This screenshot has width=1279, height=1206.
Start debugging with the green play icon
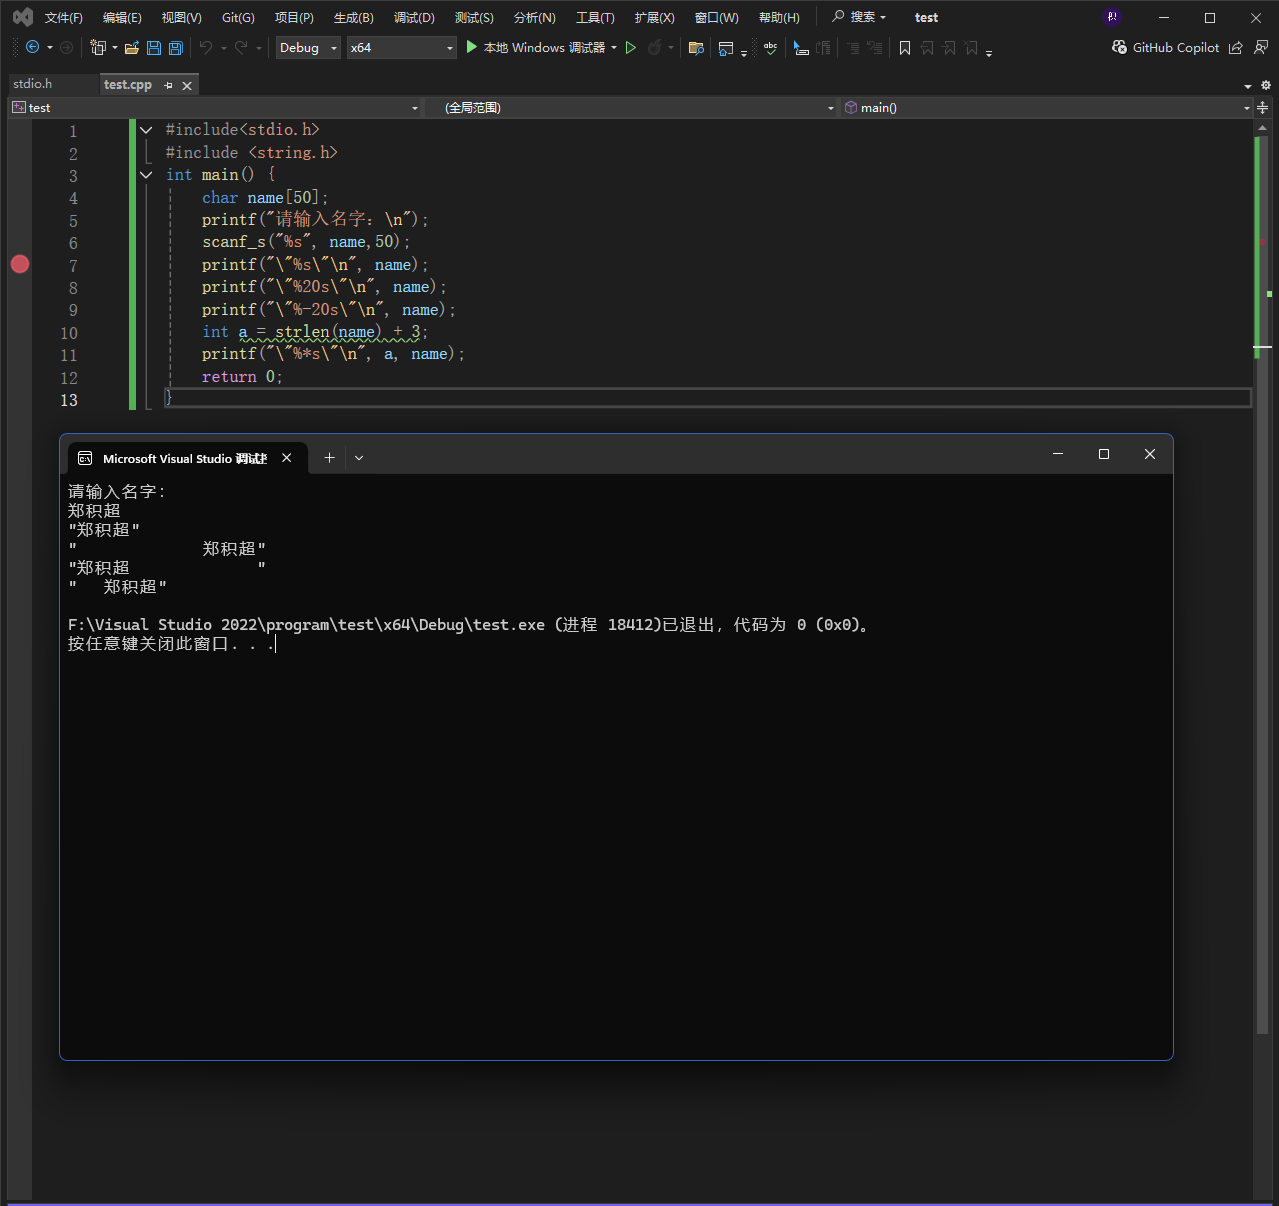[x=472, y=47]
